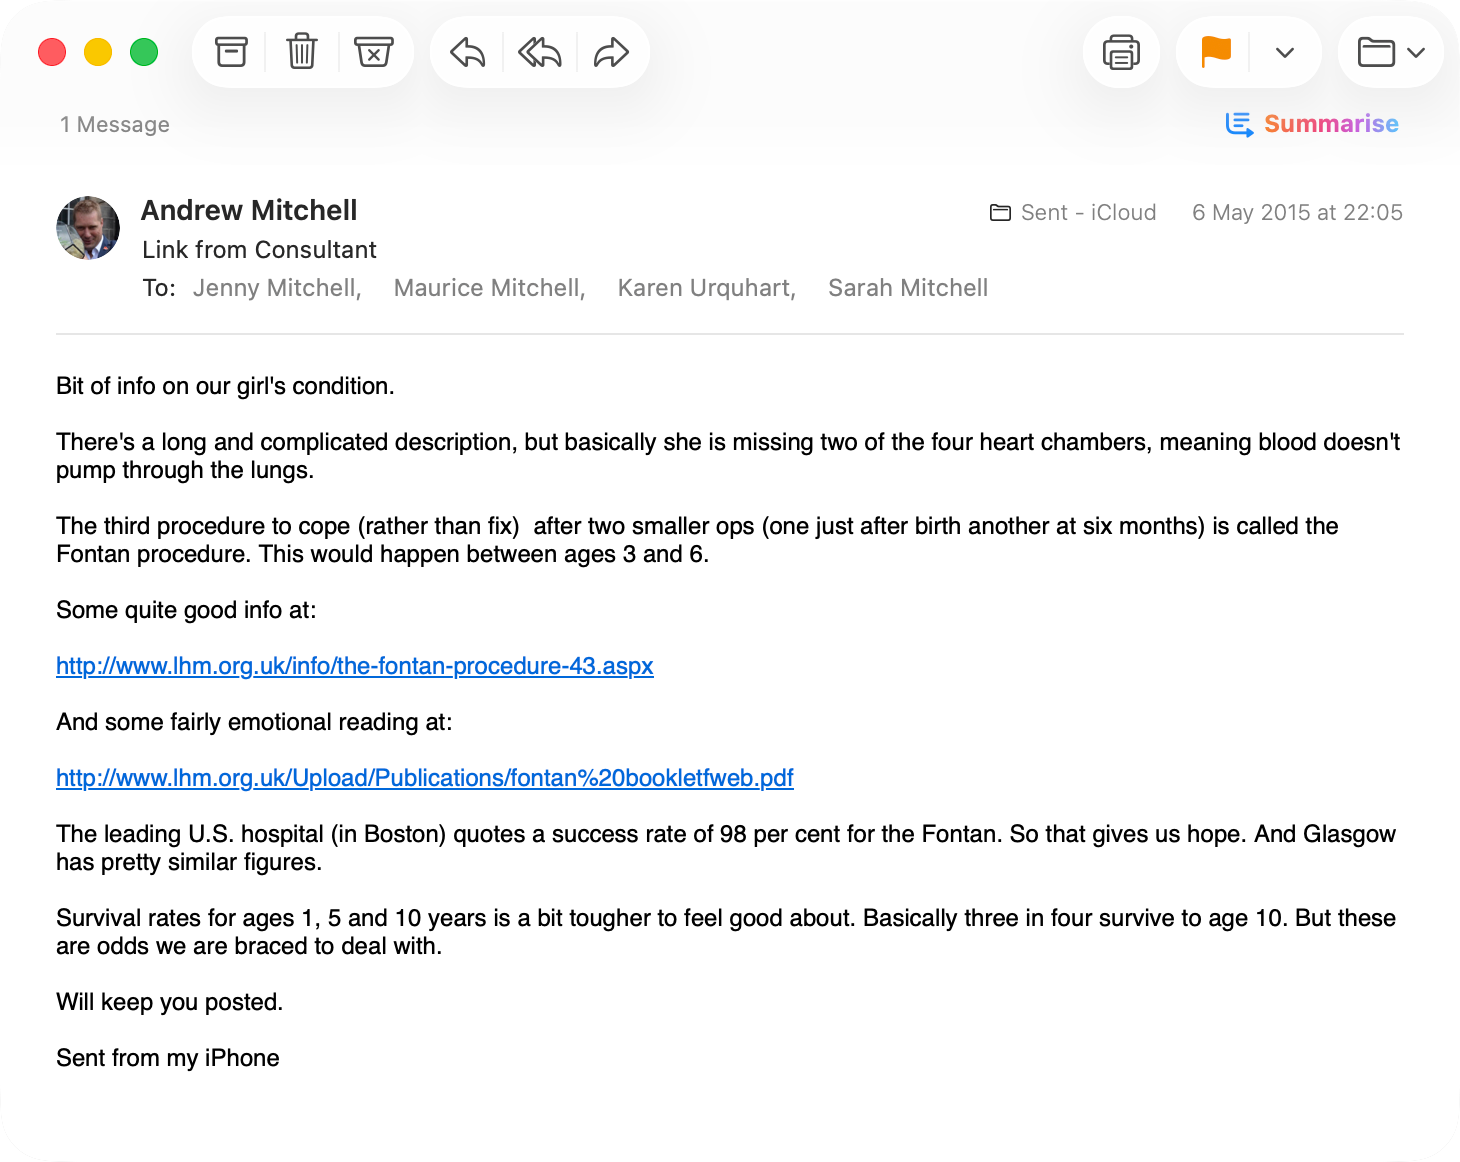Reply All to the message

(x=539, y=52)
